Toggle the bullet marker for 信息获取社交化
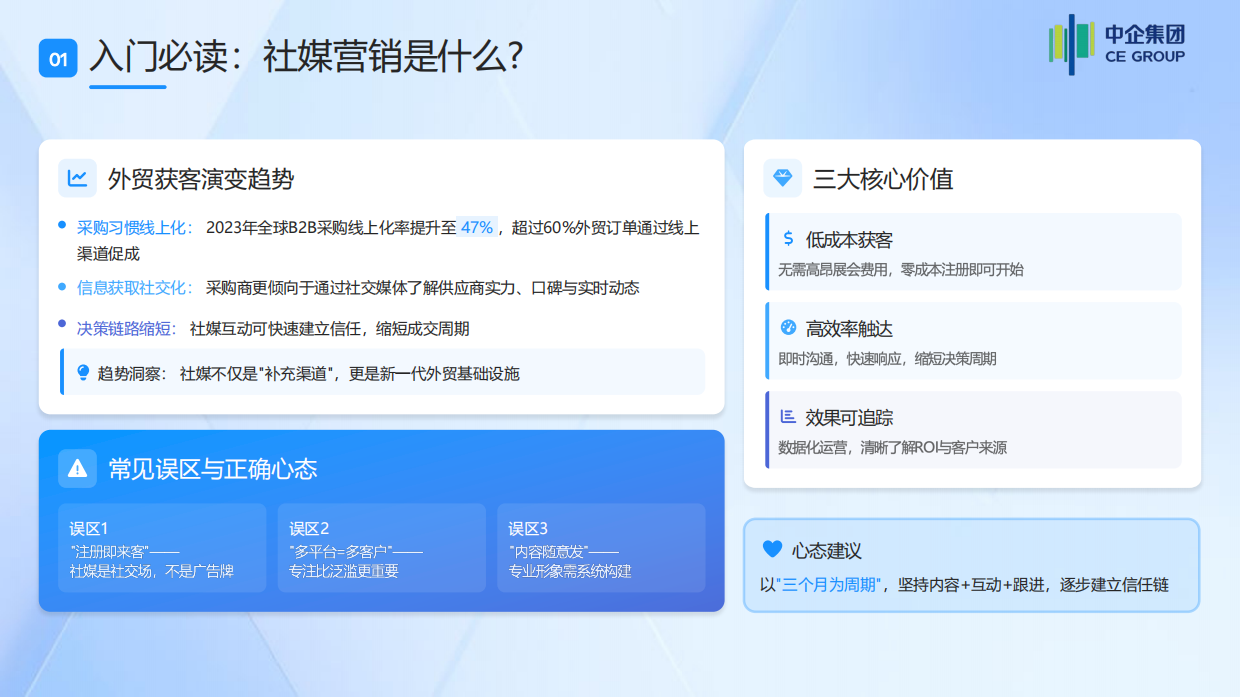Screen dimensions: 1240x697 tap(62, 287)
